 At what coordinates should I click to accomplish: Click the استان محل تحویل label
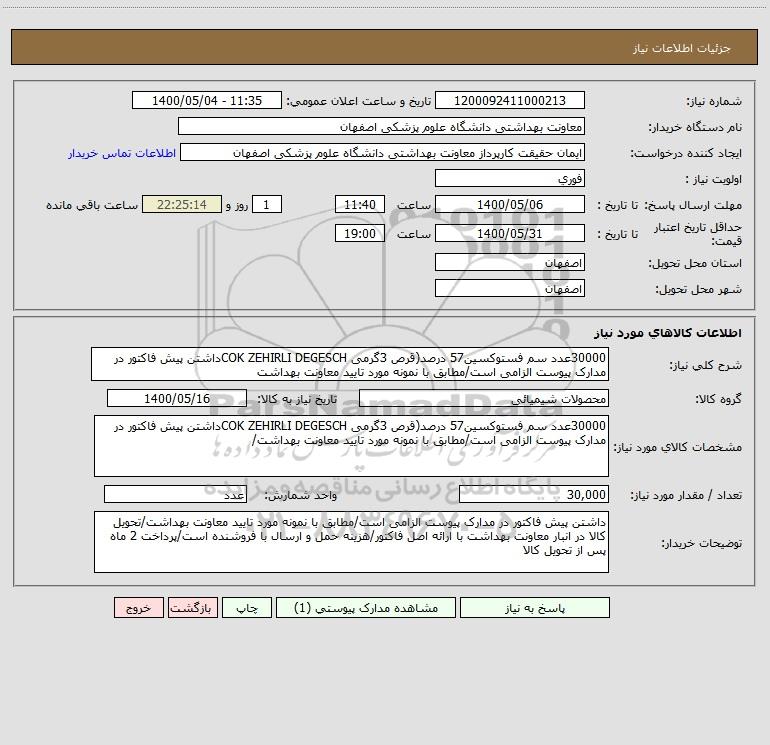click(695, 264)
